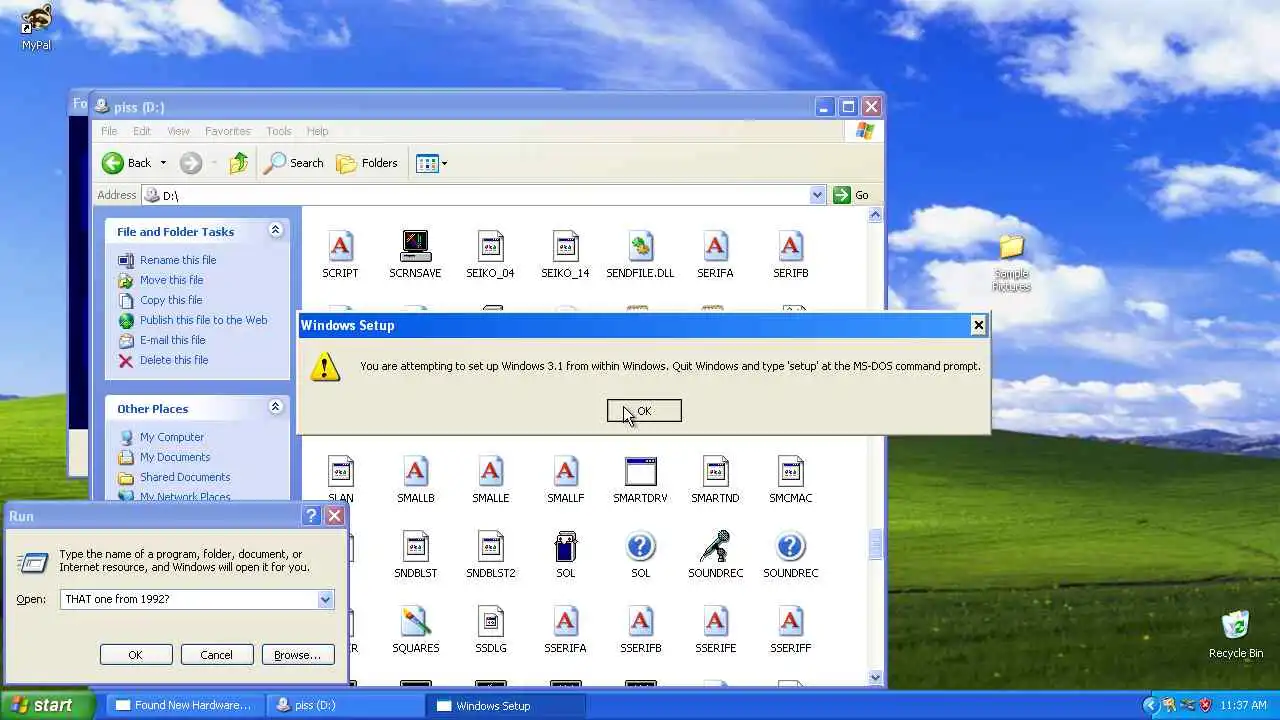Click Browse... in the Run dialog
Viewport: 1280px width, 720px height.
click(297, 655)
